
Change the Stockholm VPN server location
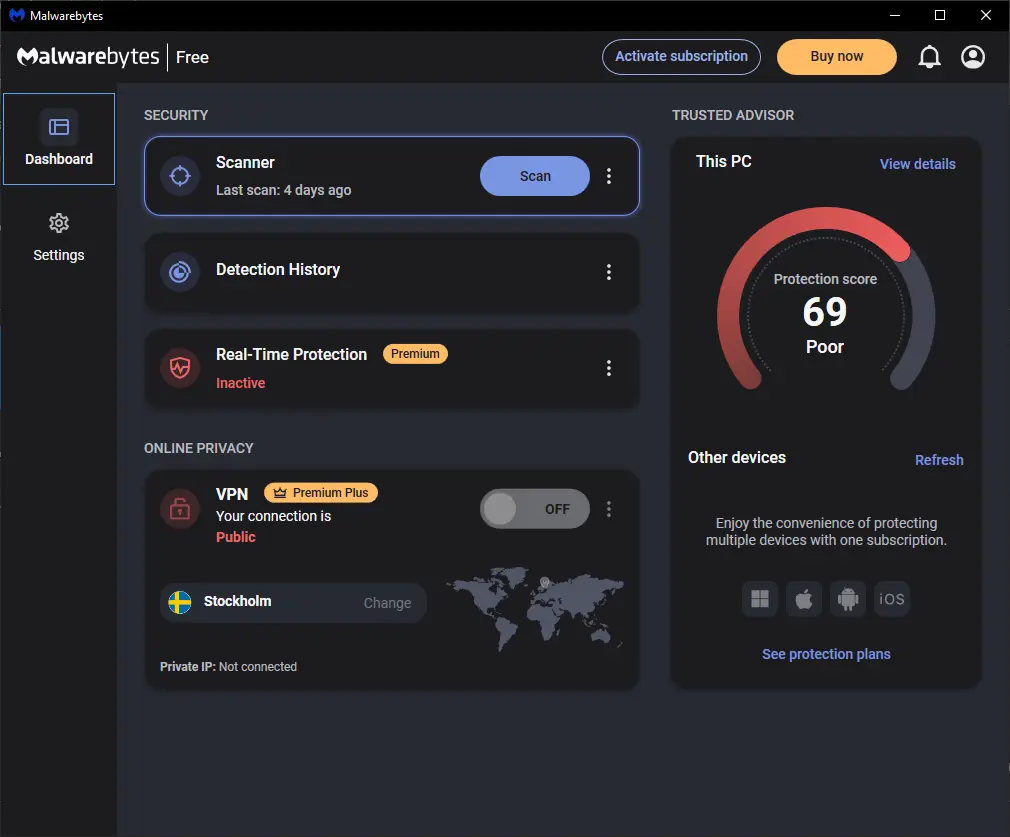click(x=387, y=603)
